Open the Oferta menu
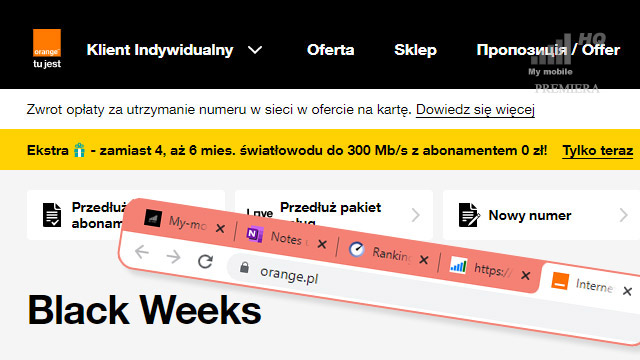The image size is (640, 360). coord(330,50)
